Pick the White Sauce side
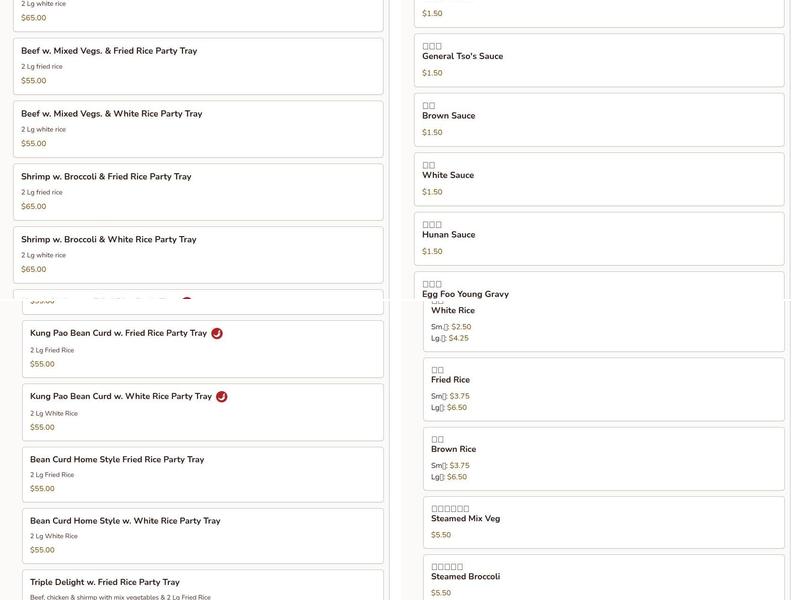Screen dimensions: 800x600 598,179
